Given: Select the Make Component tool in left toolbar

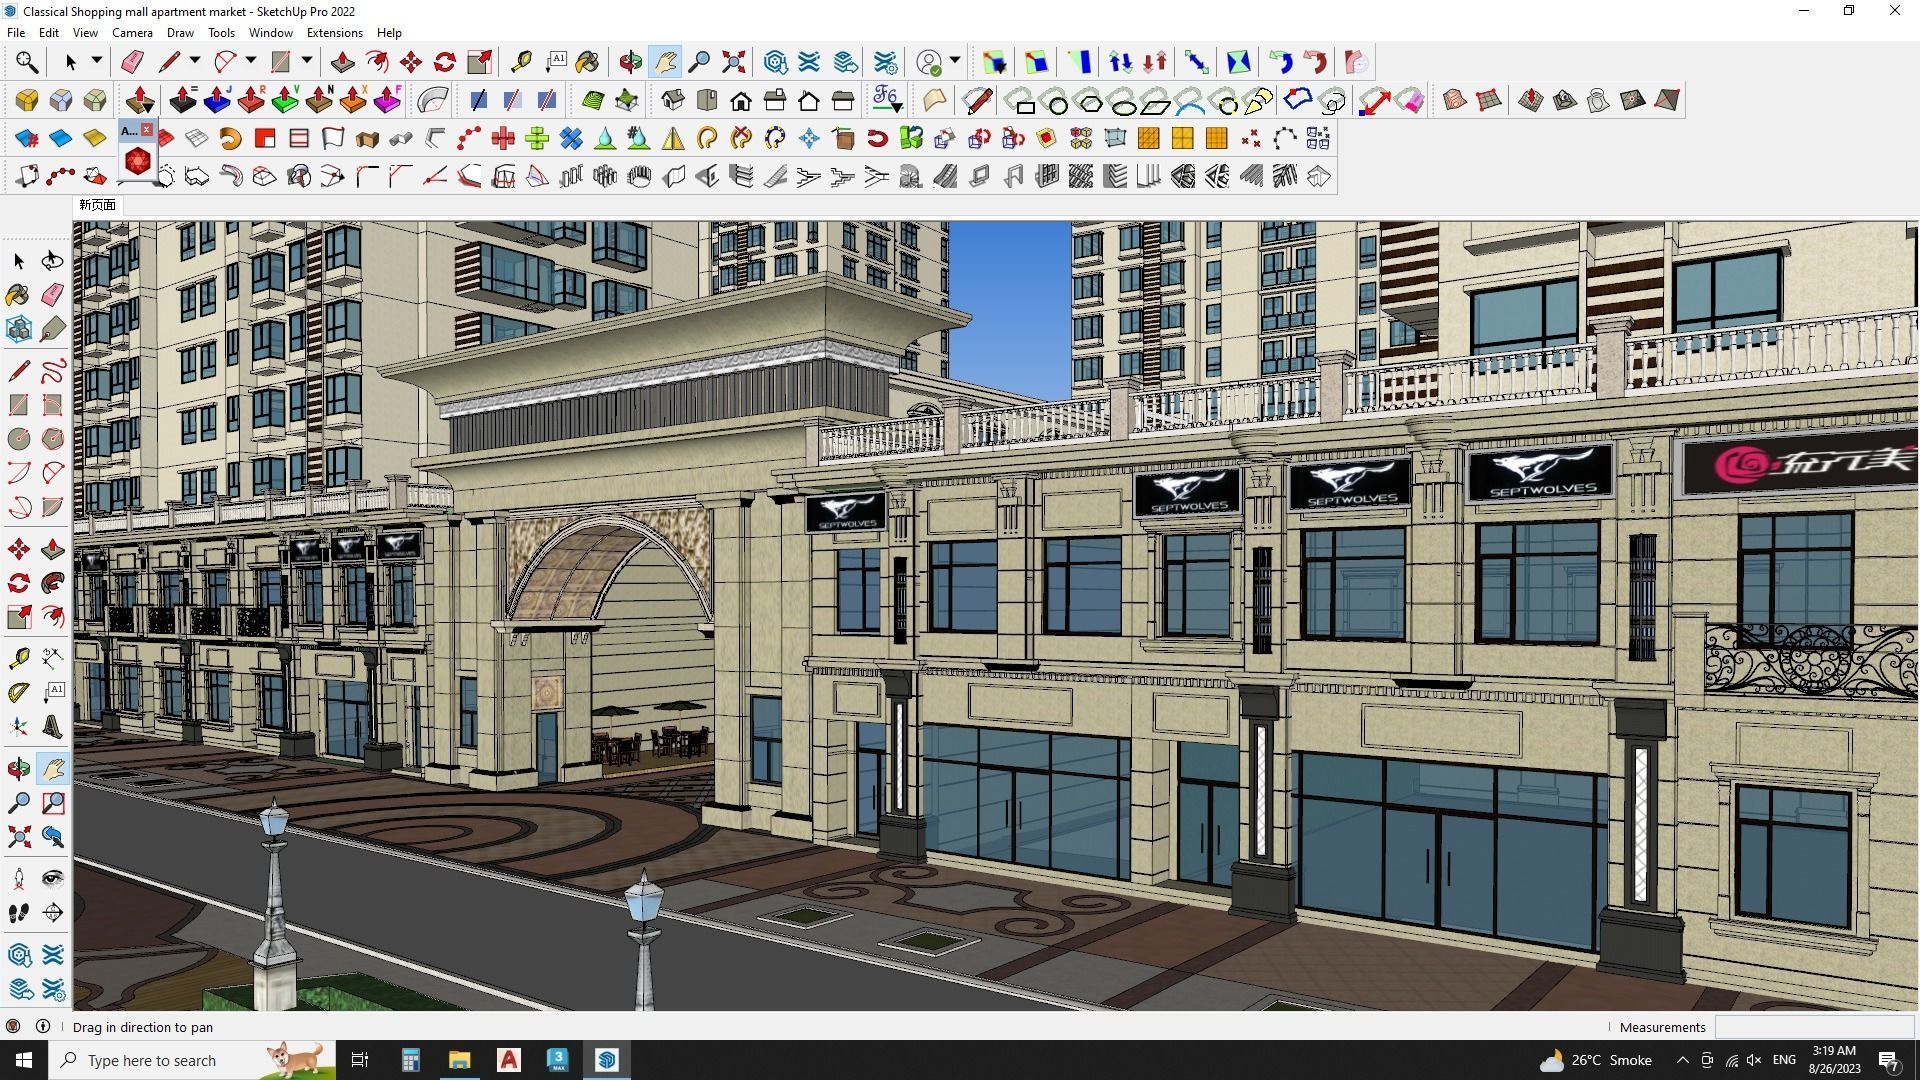Looking at the screenshot, I should (x=19, y=328).
